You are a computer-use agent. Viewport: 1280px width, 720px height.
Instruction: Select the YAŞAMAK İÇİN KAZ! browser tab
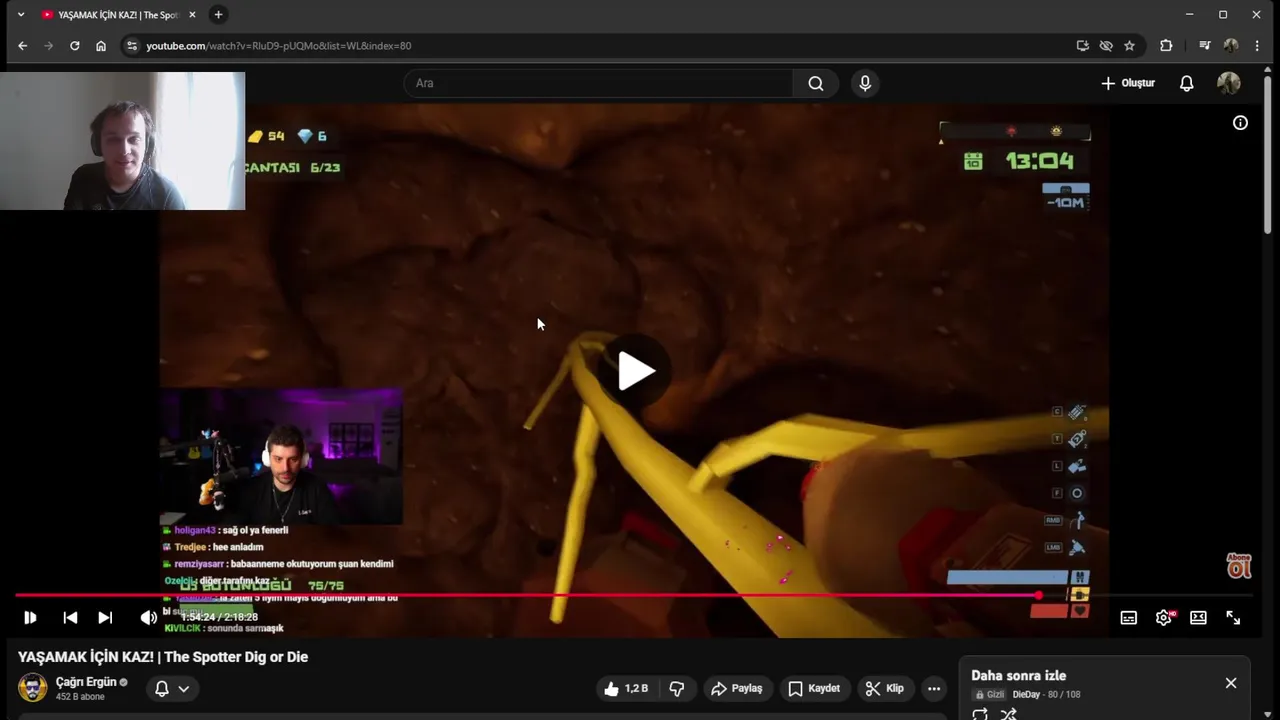tap(118, 15)
